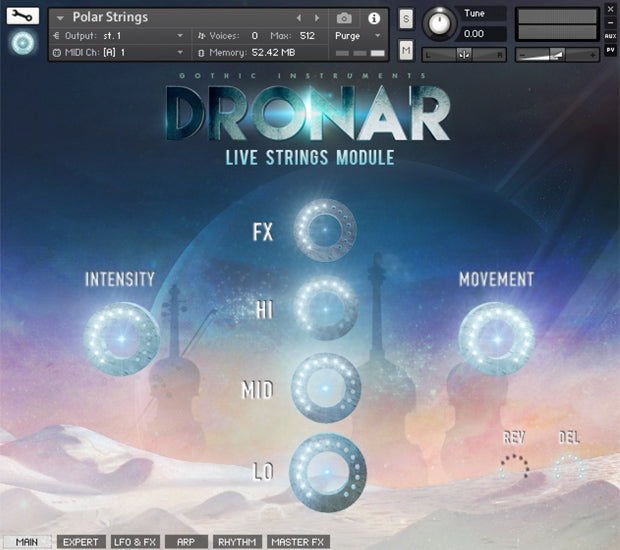
Task: Go to the next instrument preset arrow
Action: point(315,18)
